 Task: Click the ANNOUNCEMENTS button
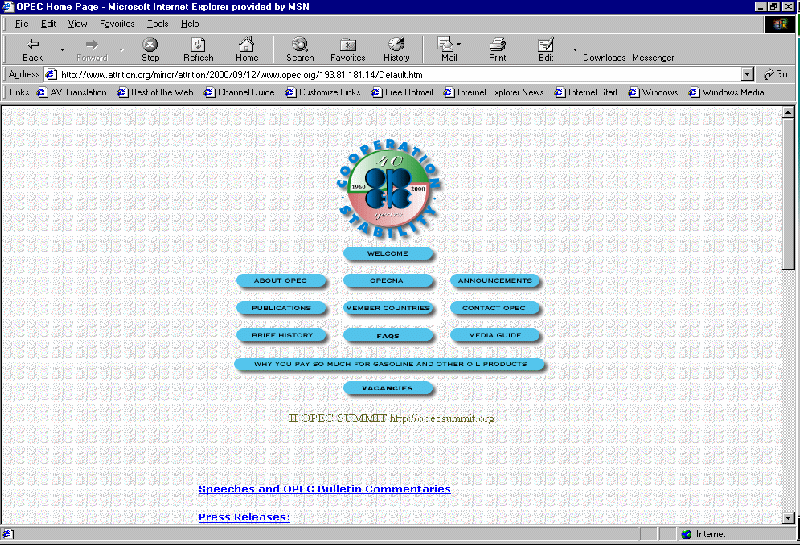(x=495, y=281)
